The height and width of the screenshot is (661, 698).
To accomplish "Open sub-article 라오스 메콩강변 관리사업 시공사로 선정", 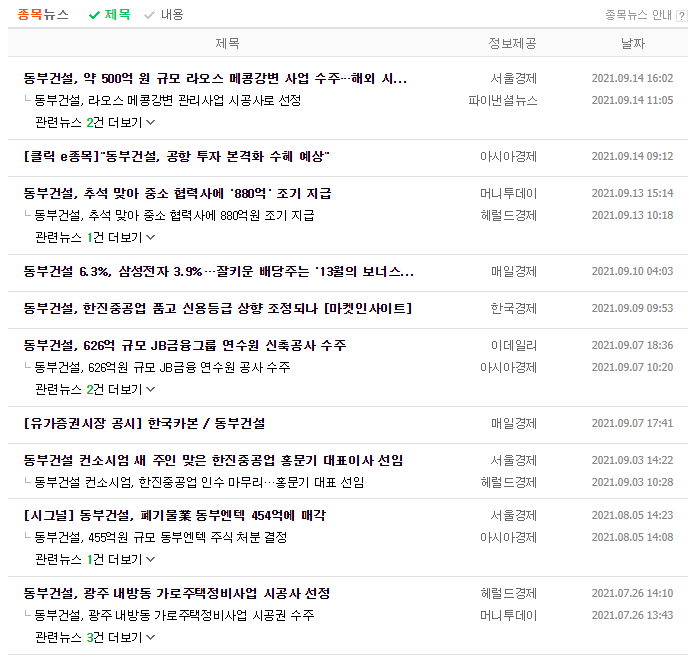I will coord(168,100).
